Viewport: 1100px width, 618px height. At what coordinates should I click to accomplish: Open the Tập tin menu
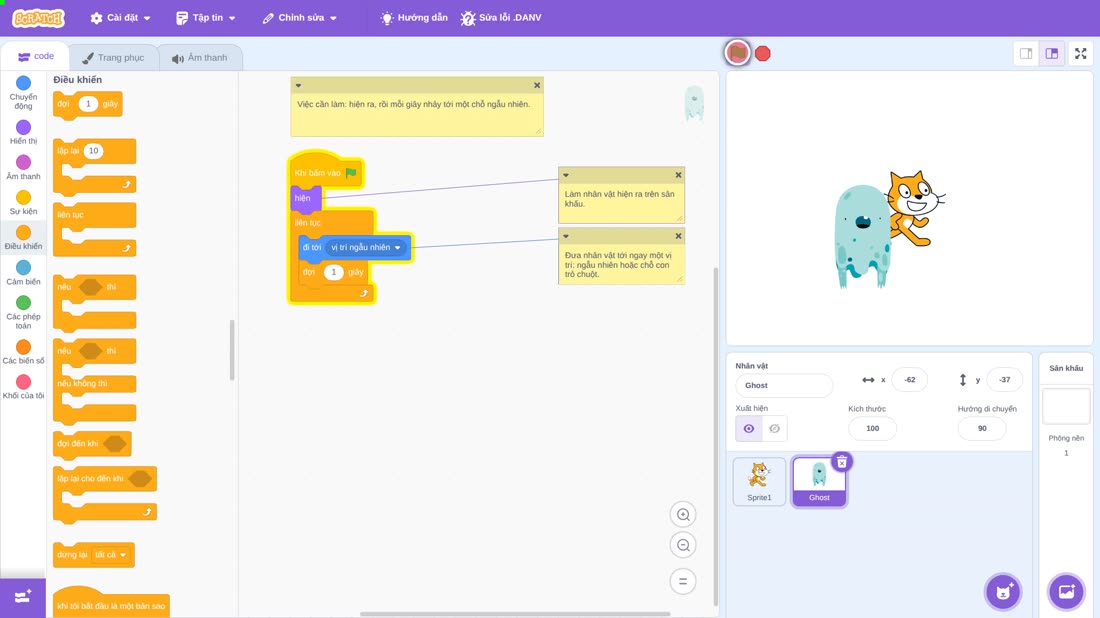[x=206, y=18]
